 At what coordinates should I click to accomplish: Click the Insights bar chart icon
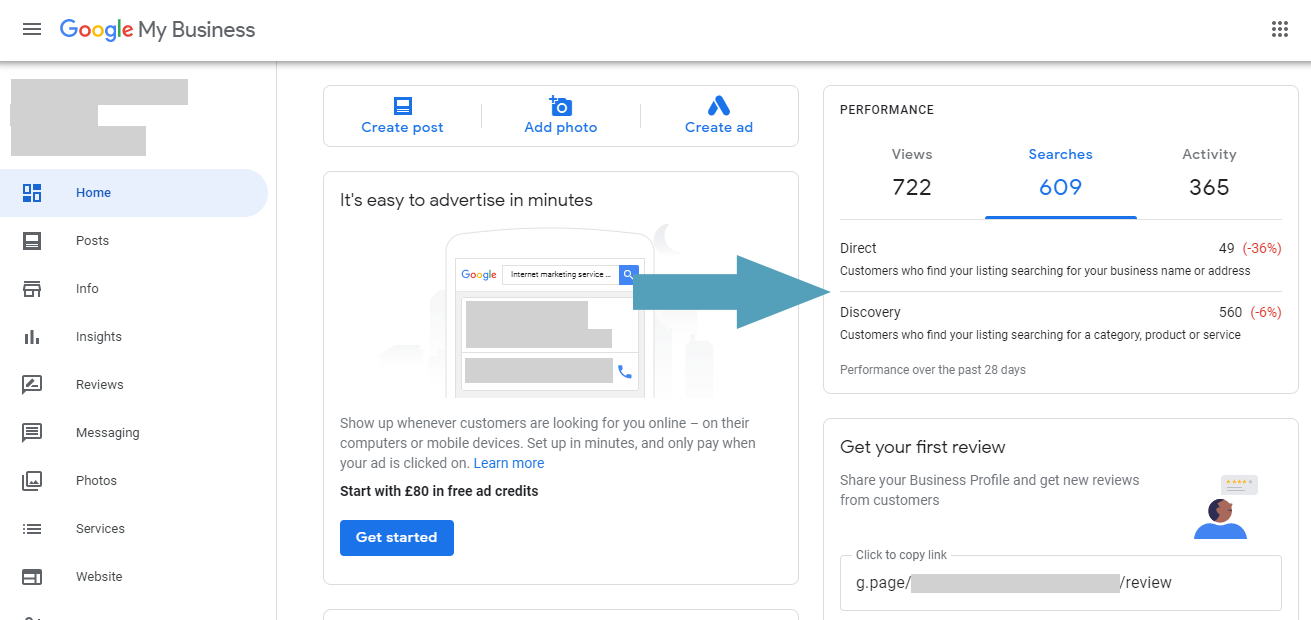pyautogui.click(x=32, y=337)
